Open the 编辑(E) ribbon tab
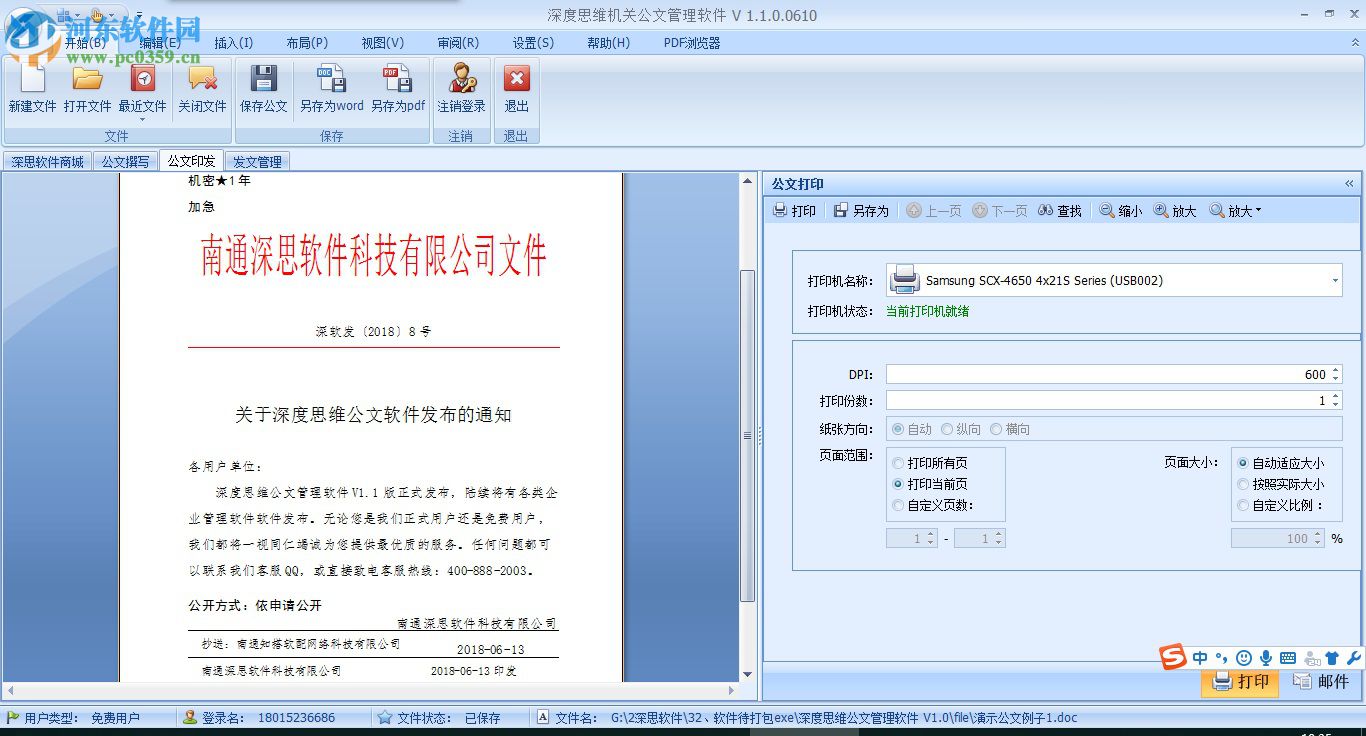Image resolution: width=1366 pixels, height=736 pixels. point(160,43)
